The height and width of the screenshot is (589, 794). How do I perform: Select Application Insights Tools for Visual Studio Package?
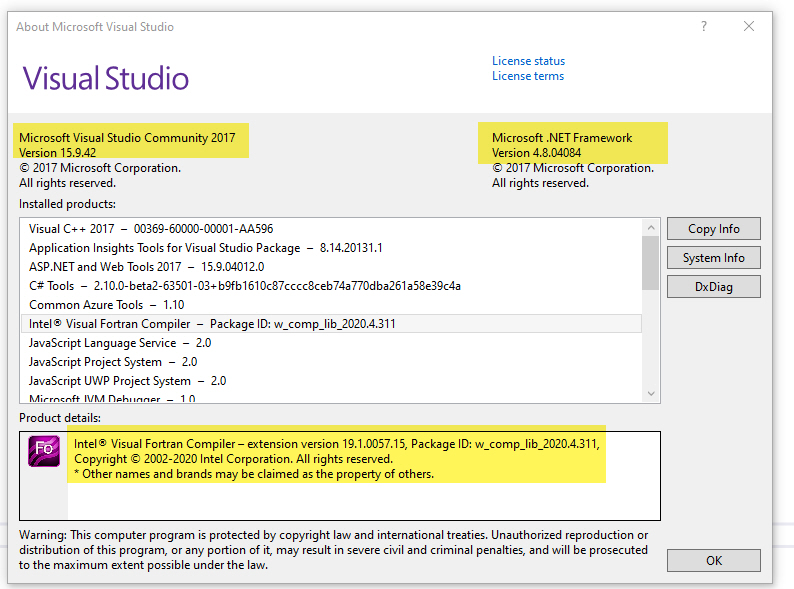(205, 247)
